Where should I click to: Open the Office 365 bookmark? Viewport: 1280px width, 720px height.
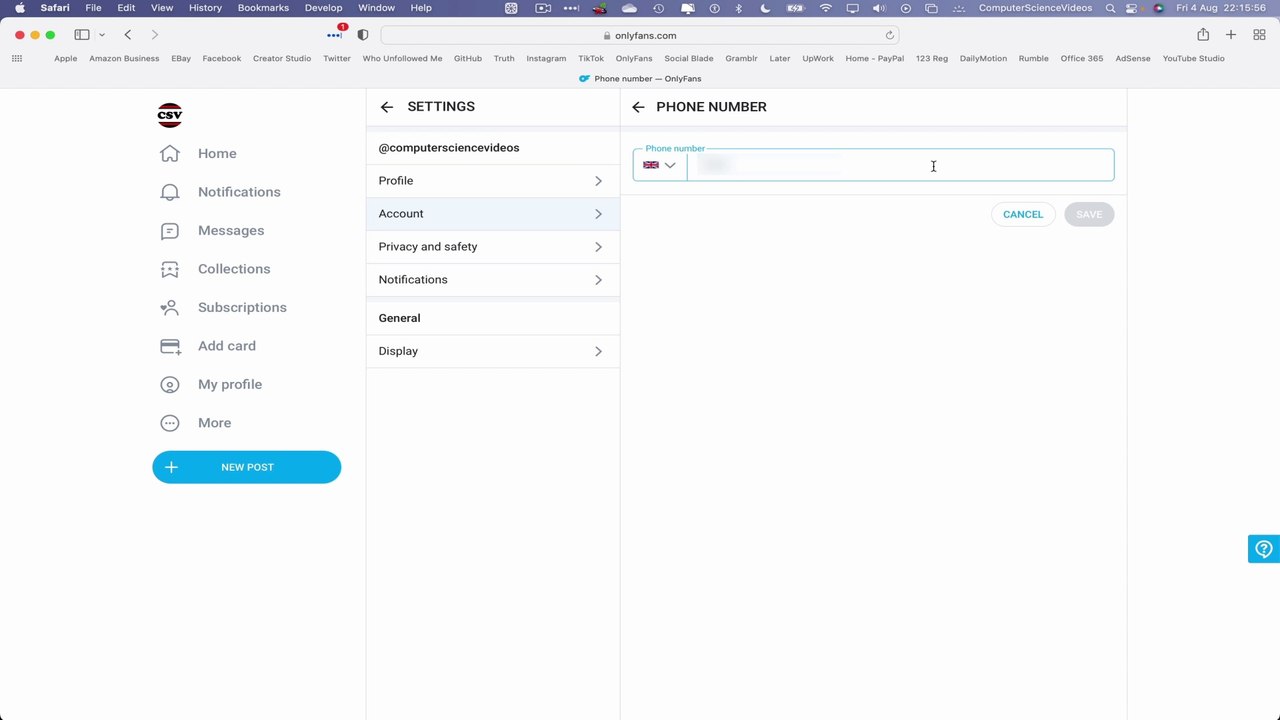1082,58
